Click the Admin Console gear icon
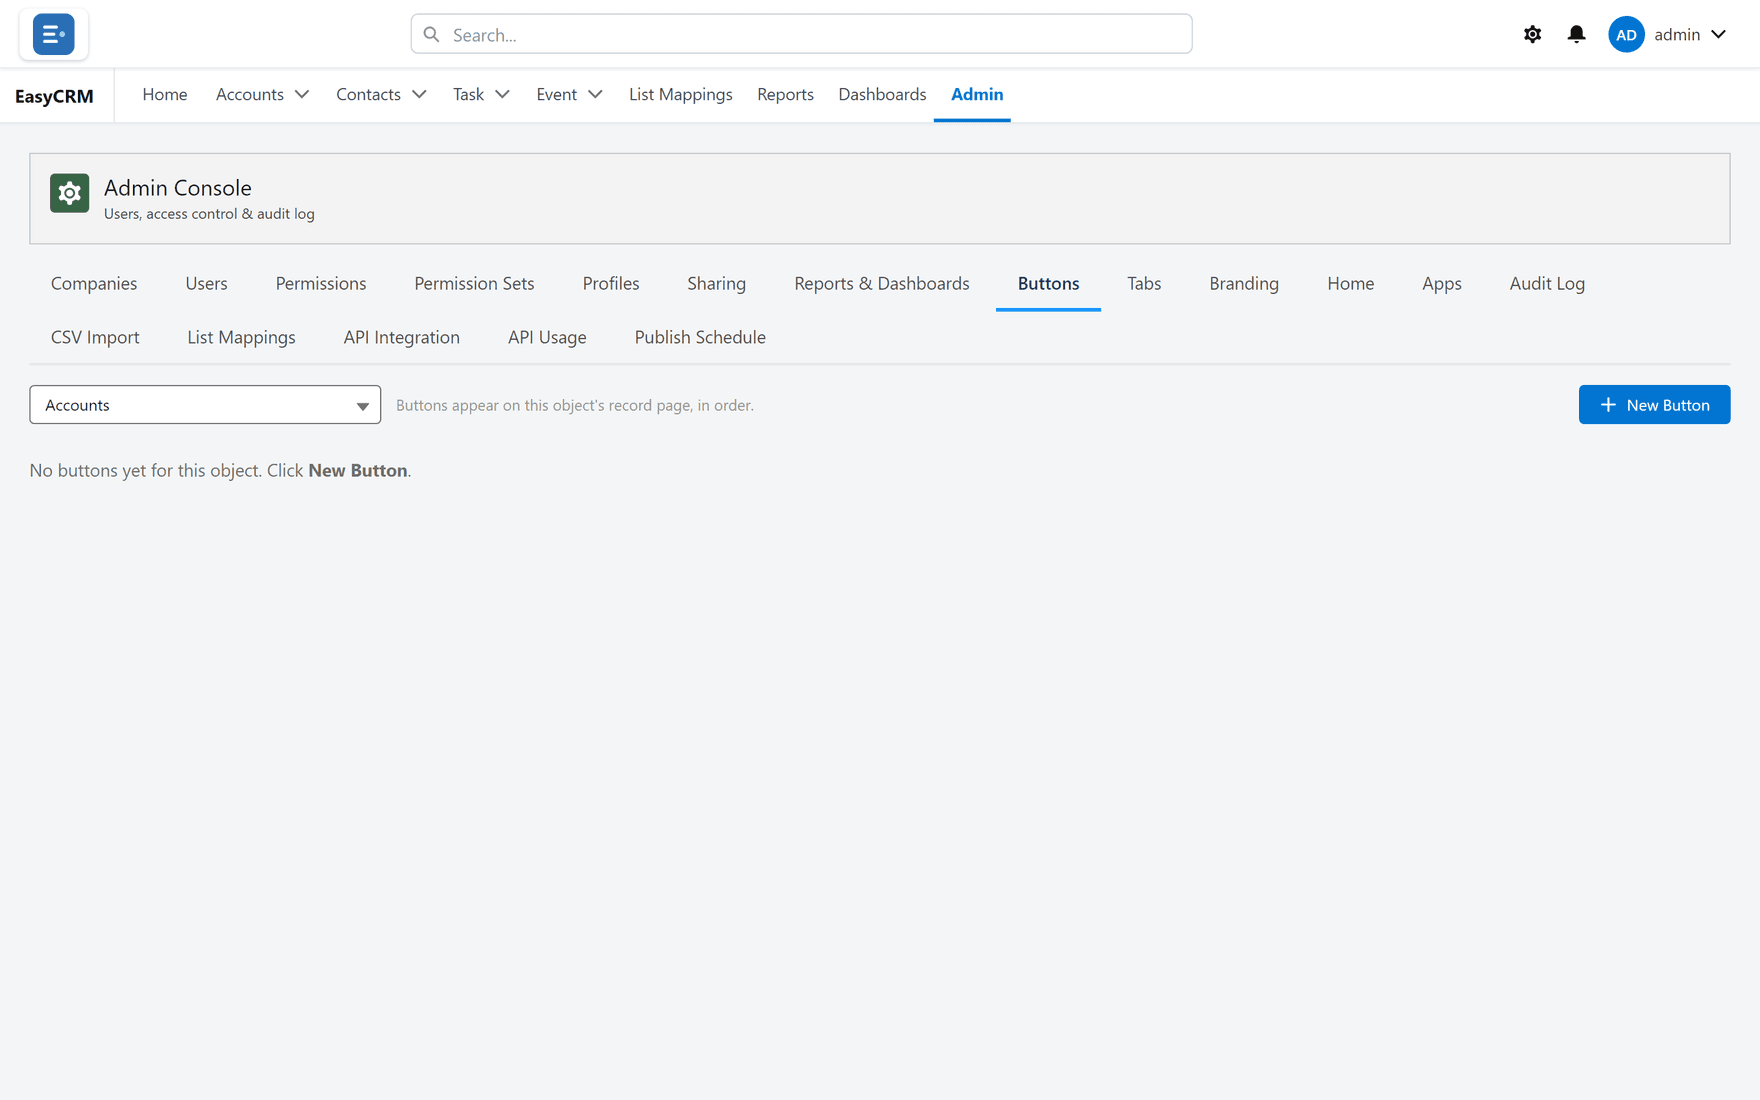 (69, 193)
